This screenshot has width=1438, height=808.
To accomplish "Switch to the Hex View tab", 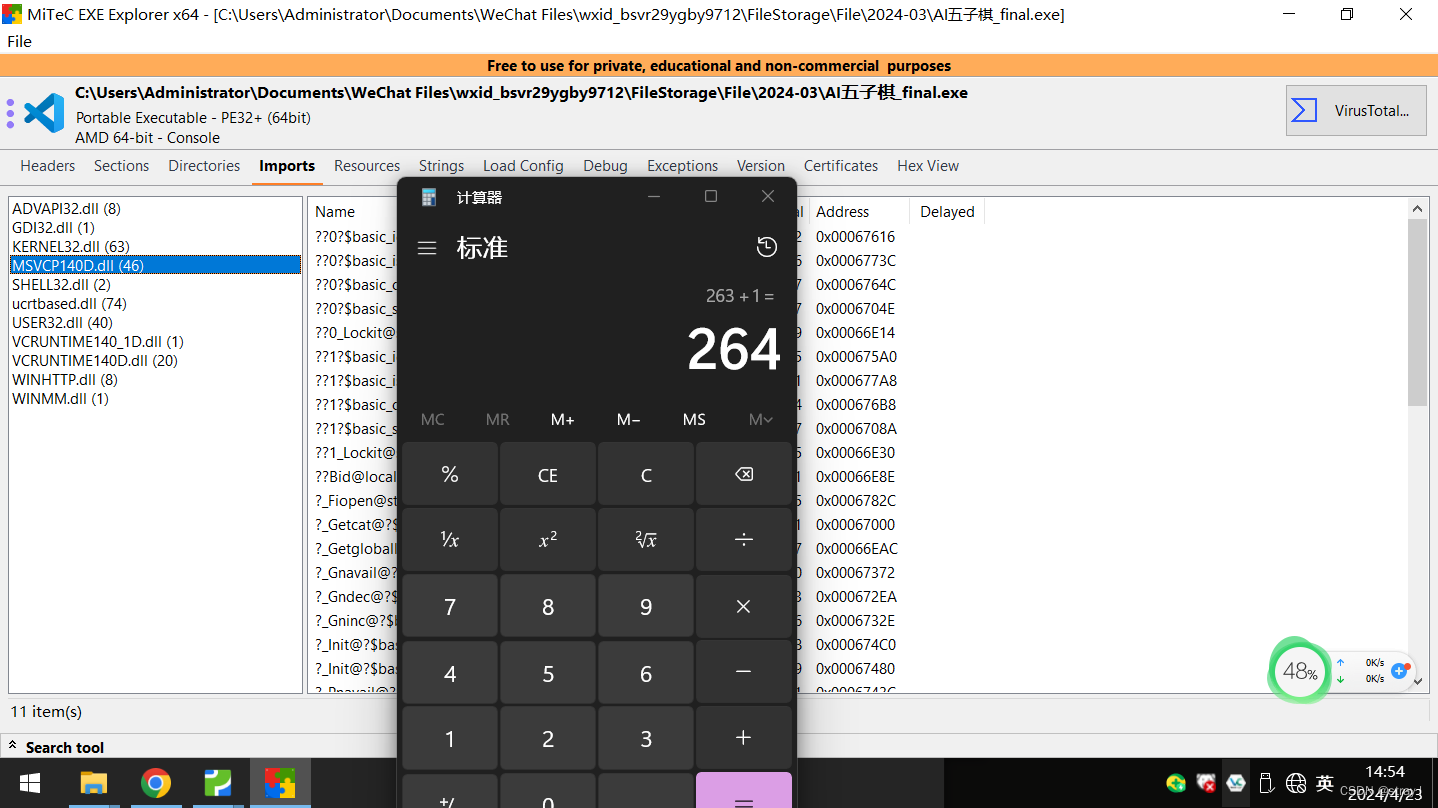I will click(x=928, y=166).
